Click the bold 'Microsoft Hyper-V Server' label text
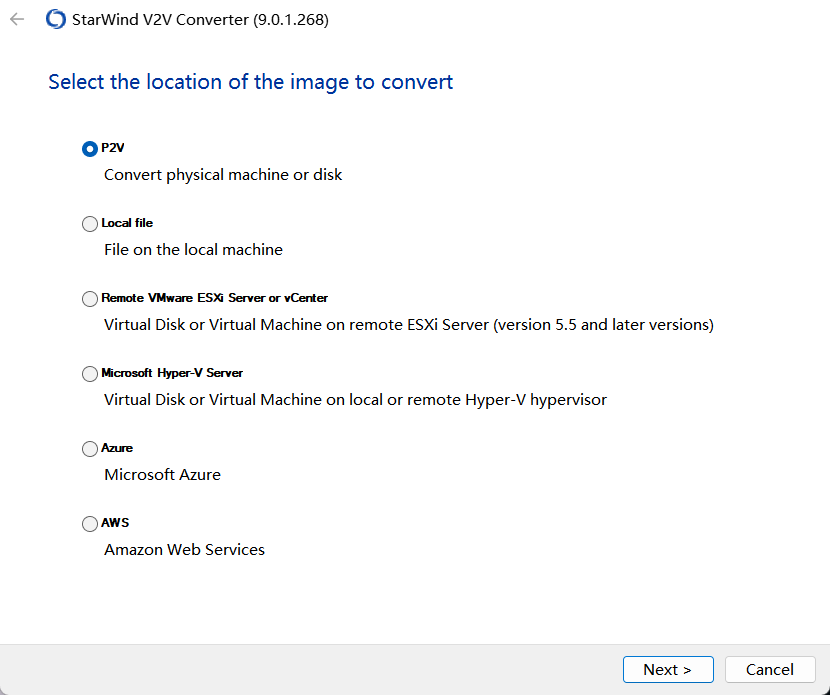 [x=172, y=373]
